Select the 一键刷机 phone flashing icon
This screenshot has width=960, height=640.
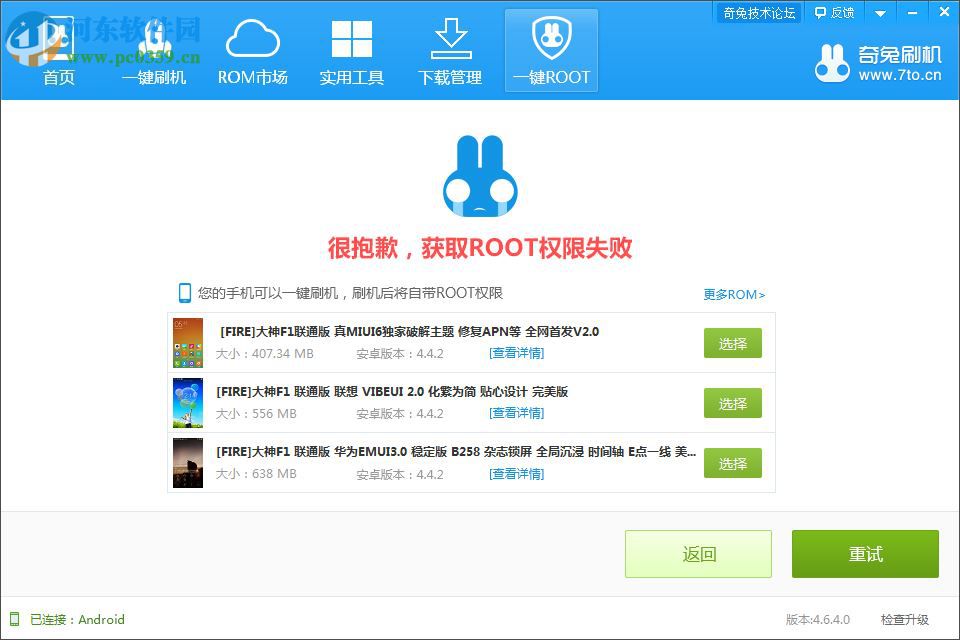[x=154, y=40]
